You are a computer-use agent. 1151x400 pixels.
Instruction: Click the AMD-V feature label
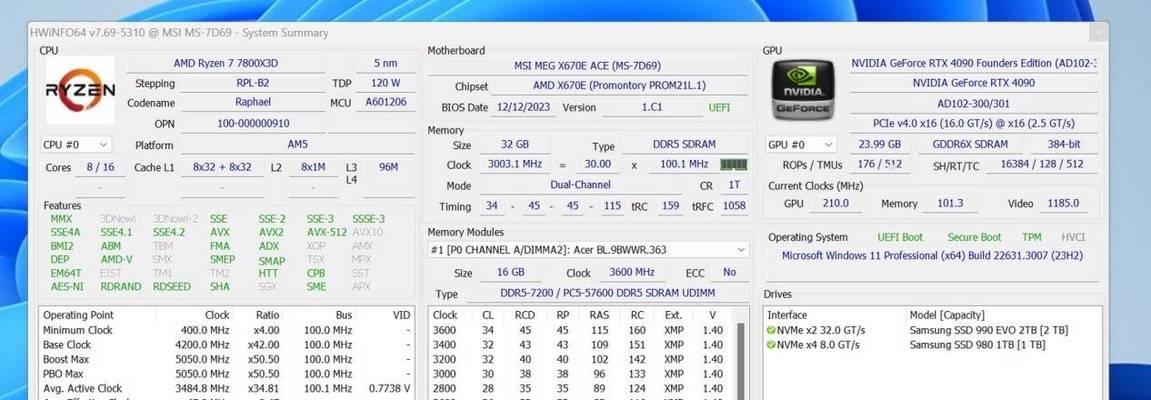pyautogui.click(x=117, y=259)
